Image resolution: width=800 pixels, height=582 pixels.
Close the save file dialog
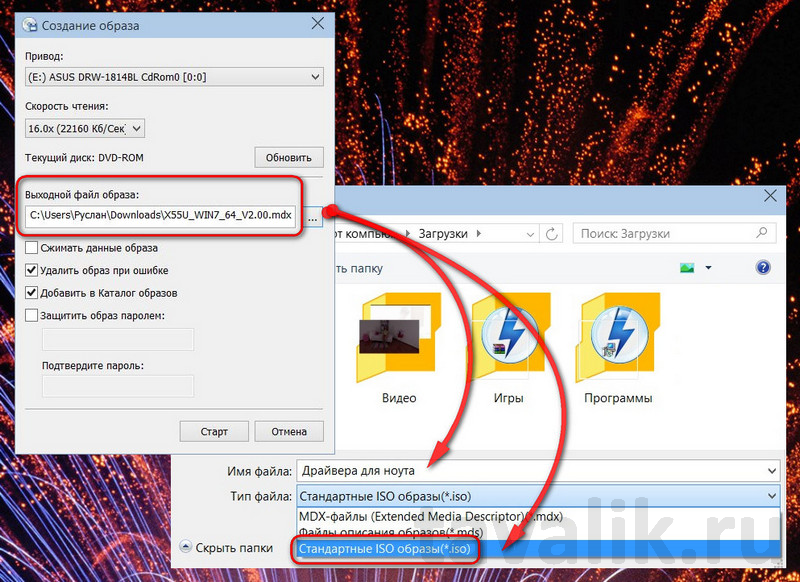pyautogui.click(x=770, y=195)
